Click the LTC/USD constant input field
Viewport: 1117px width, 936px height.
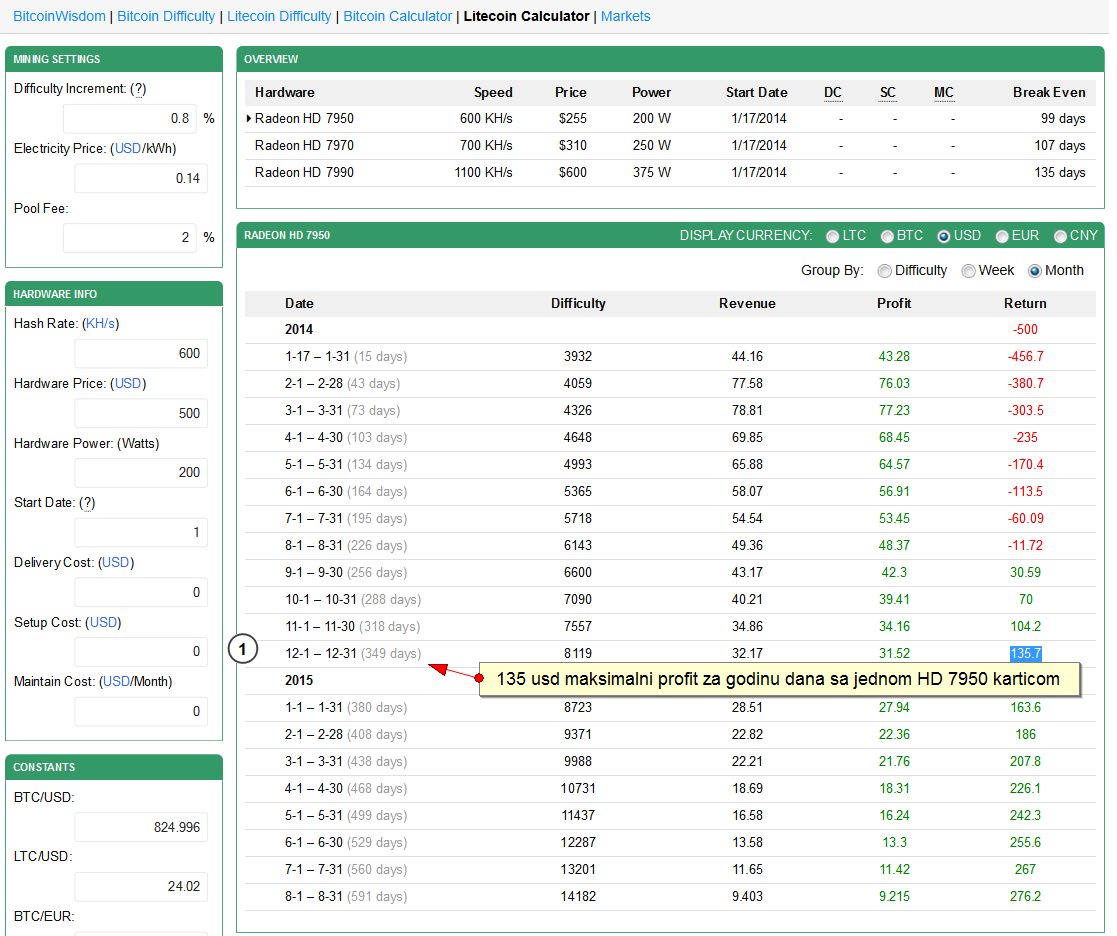pos(141,886)
